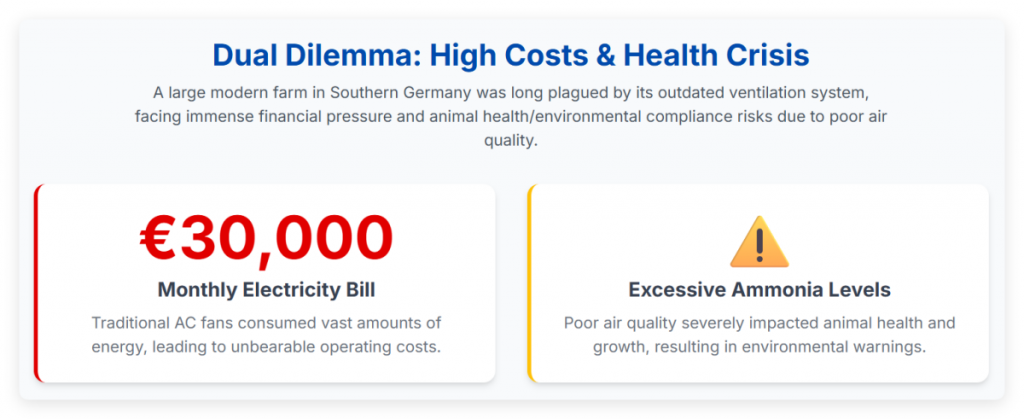Image resolution: width=1024 pixels, height=419 pixels.
Task: Select the Dual Dilemma headline
Action: [511, 55]
